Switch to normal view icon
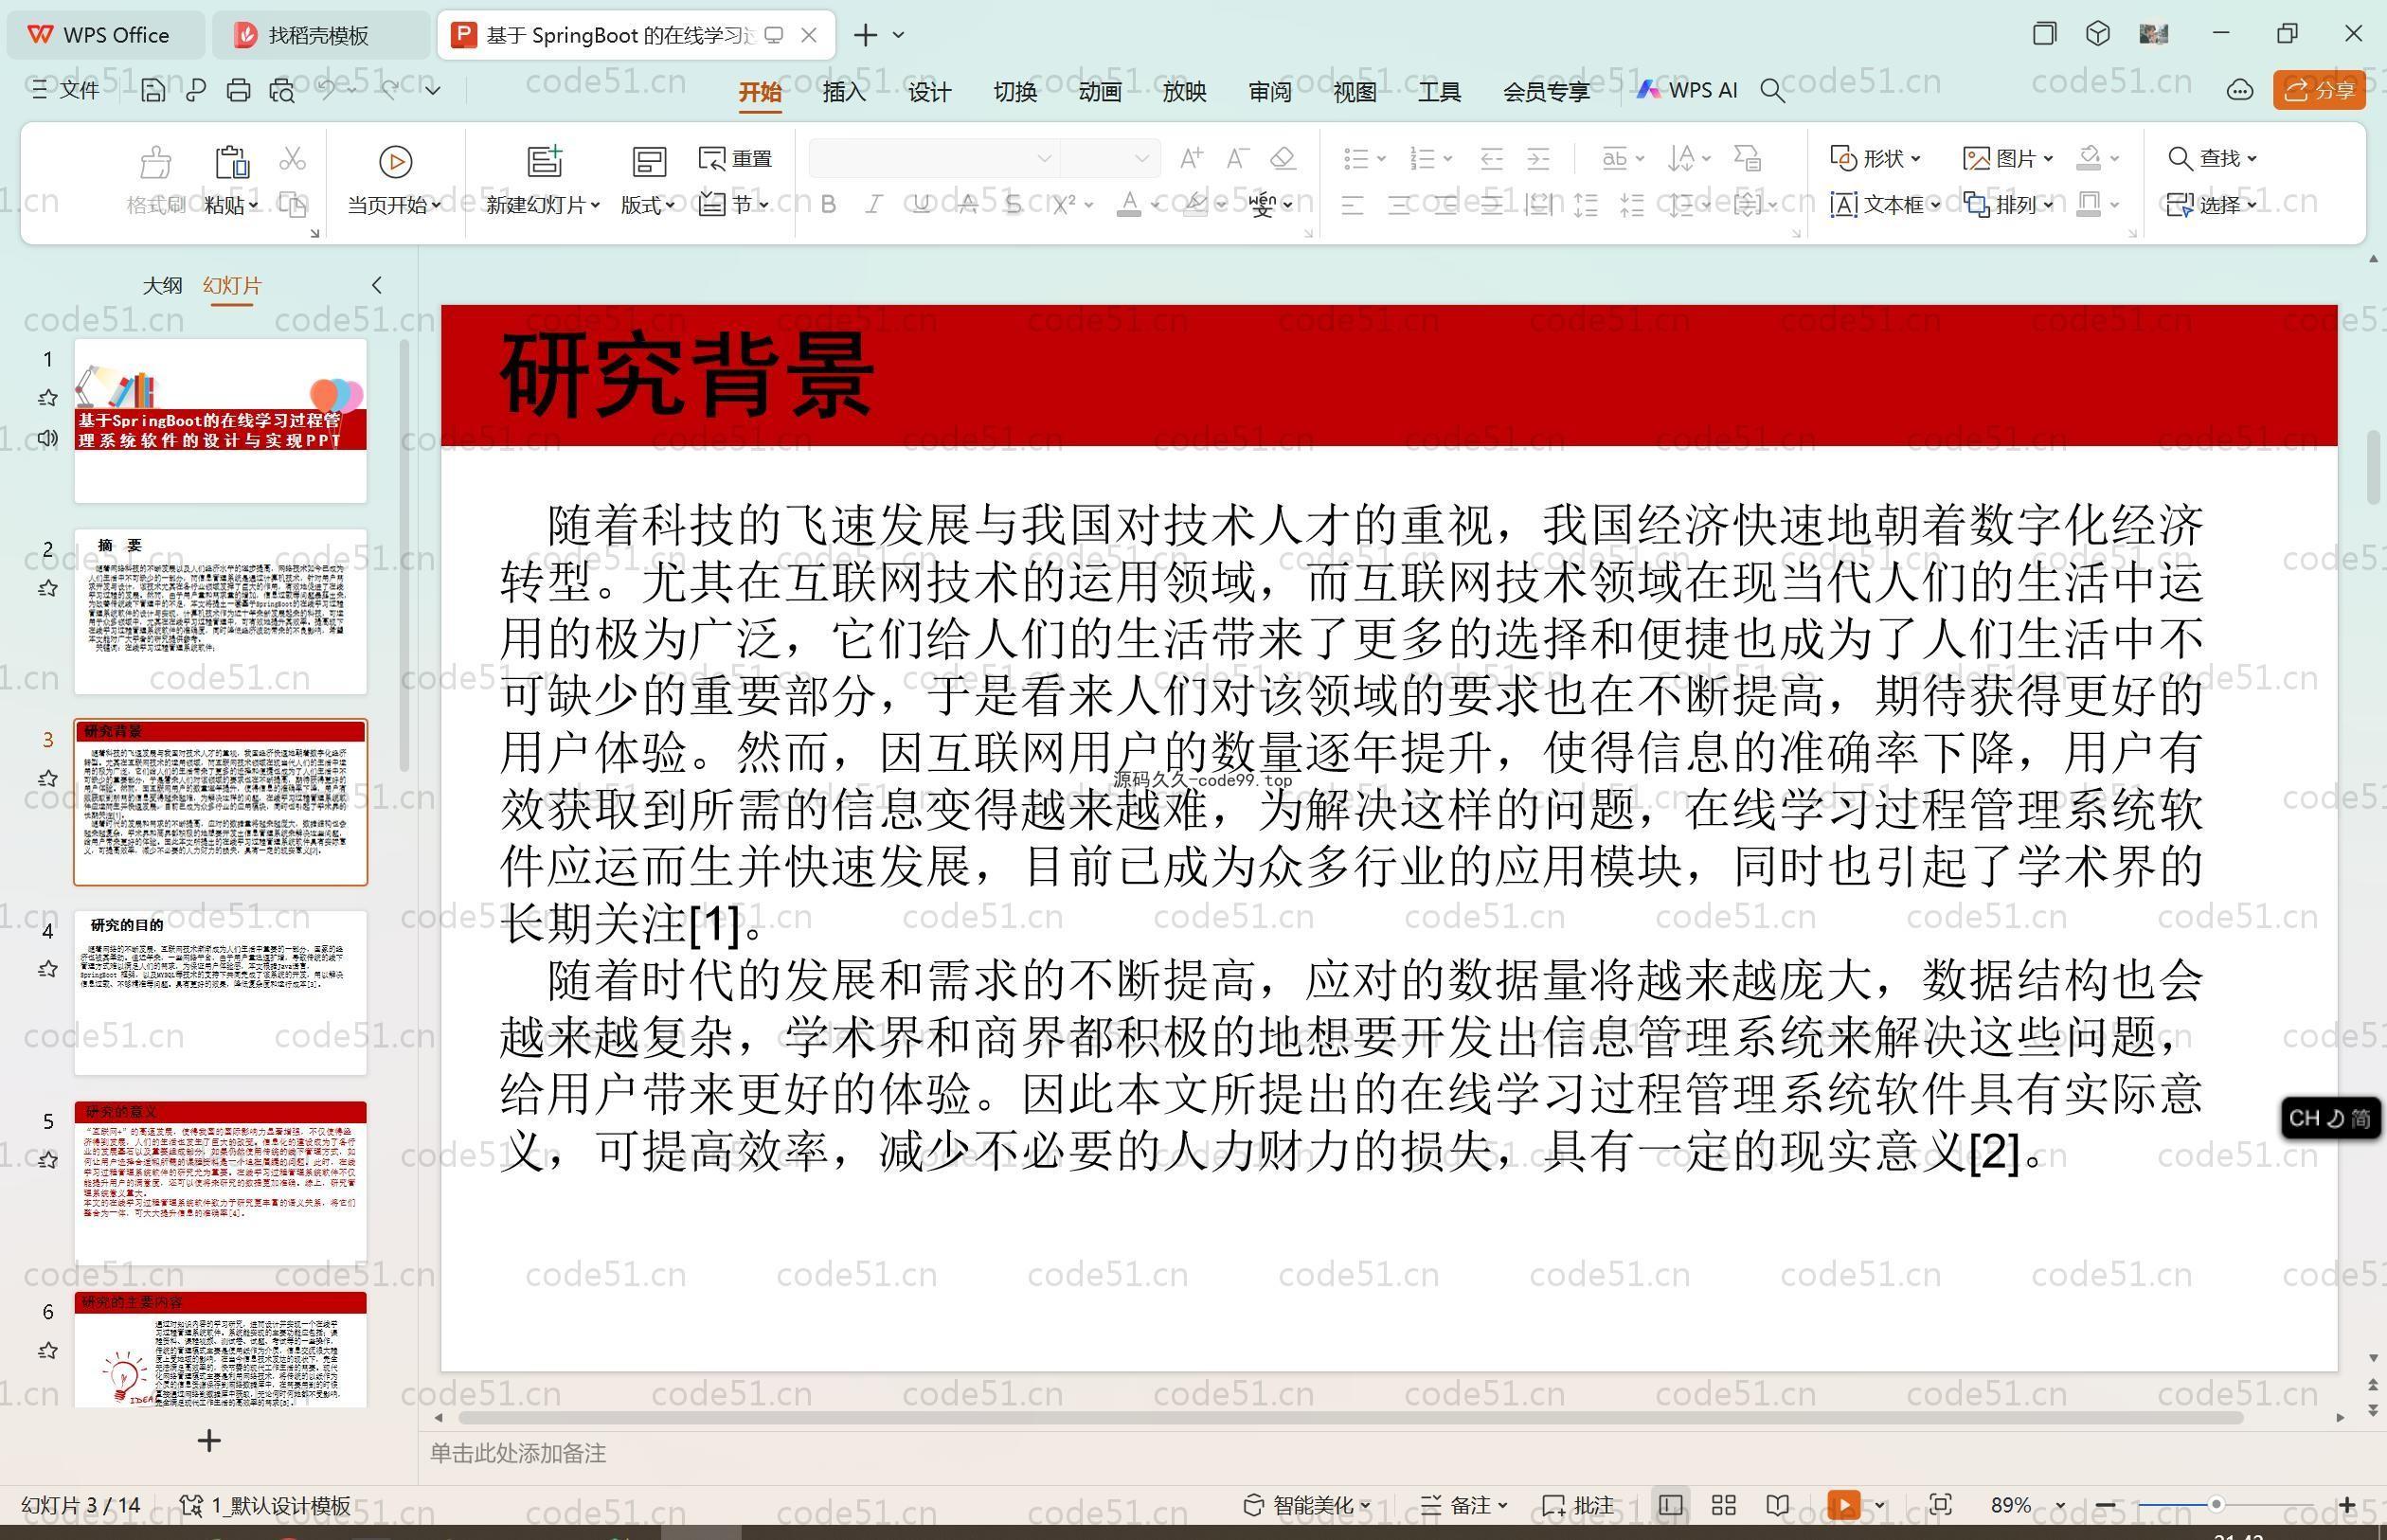 pos(1670,1505)
